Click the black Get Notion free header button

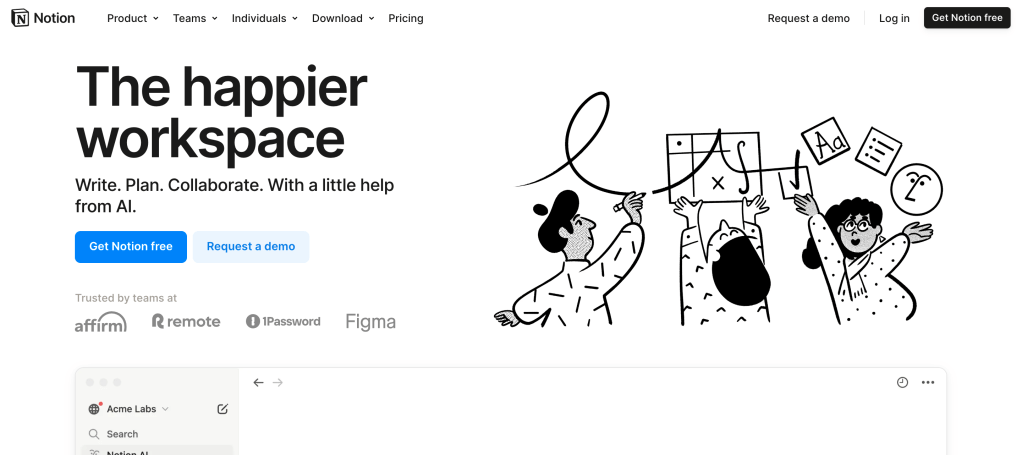pyautogui.click(x=967, y=18)
